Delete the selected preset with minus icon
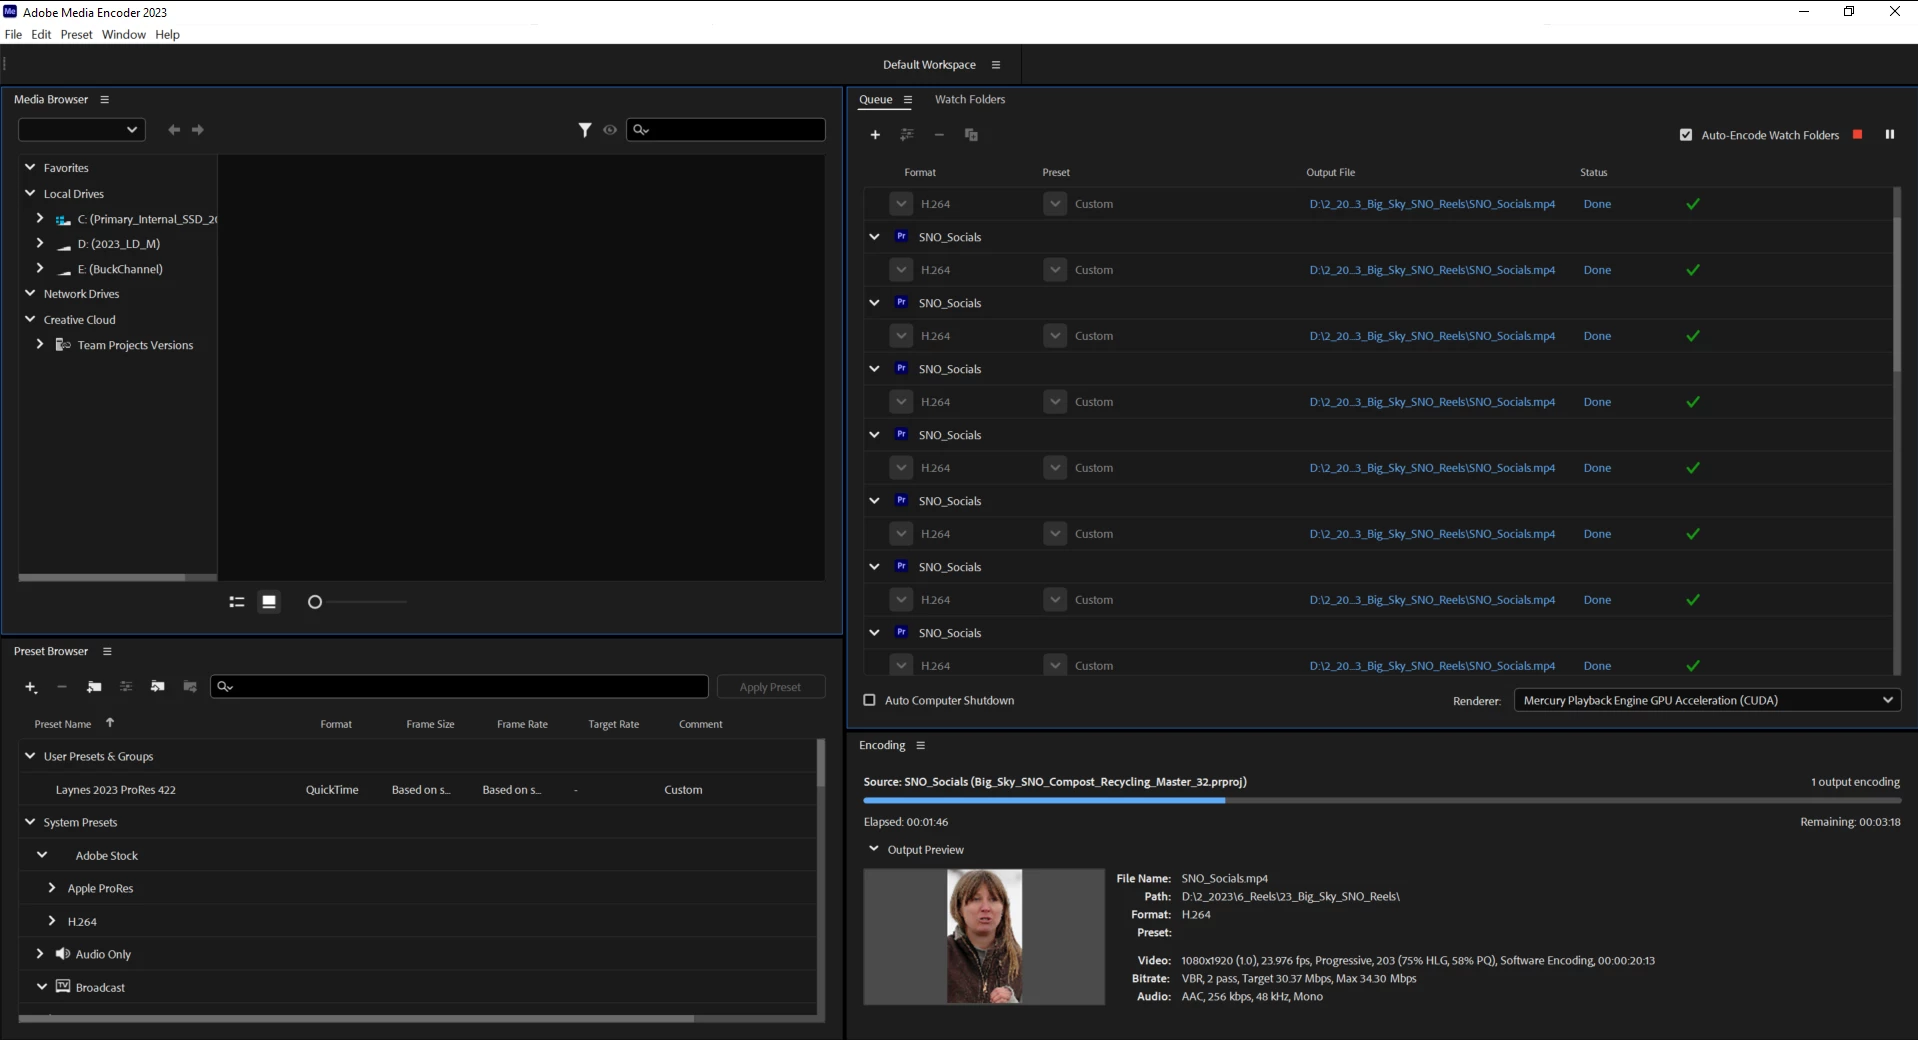The image size is (1918, 1040). (62, 687)
